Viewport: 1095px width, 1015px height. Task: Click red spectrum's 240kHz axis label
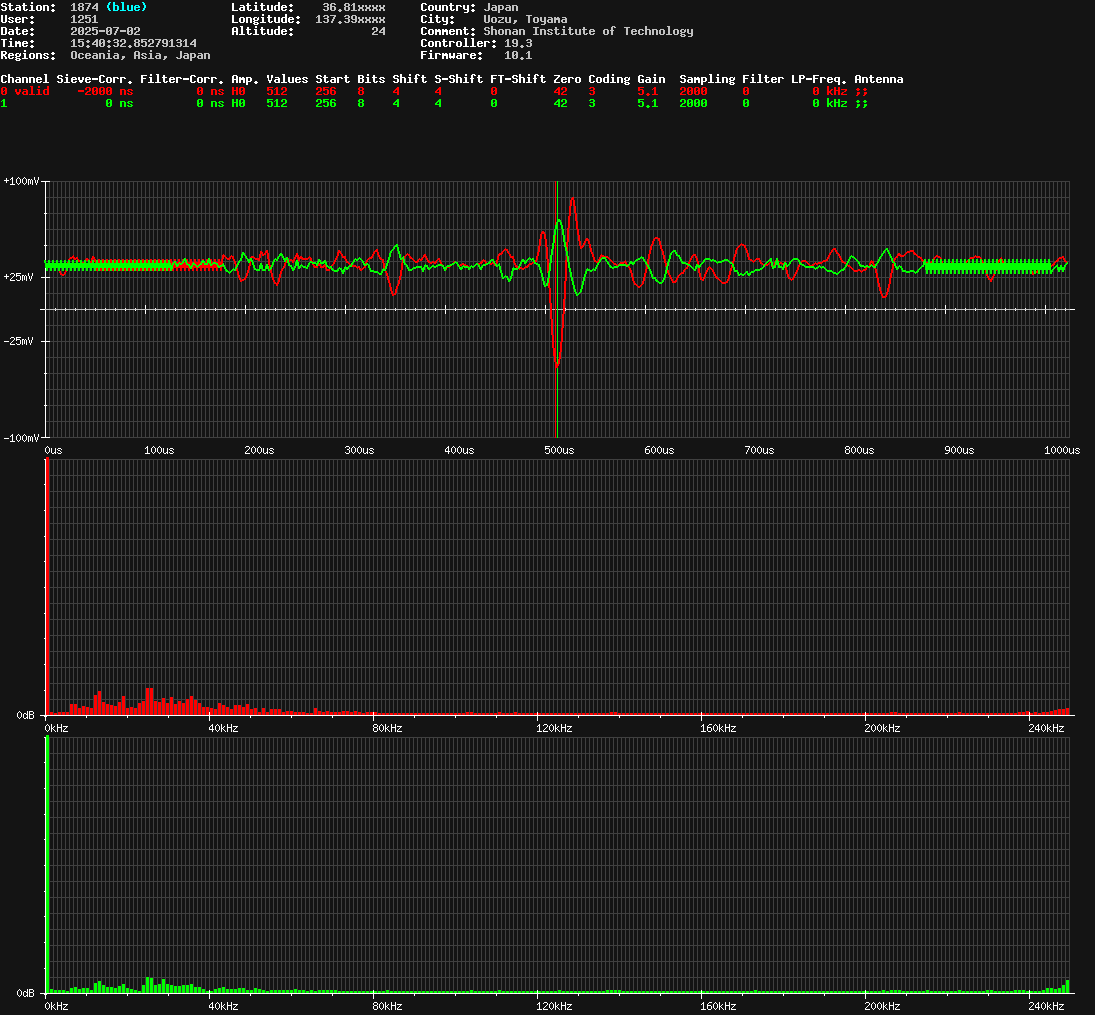coord(1046,728)
